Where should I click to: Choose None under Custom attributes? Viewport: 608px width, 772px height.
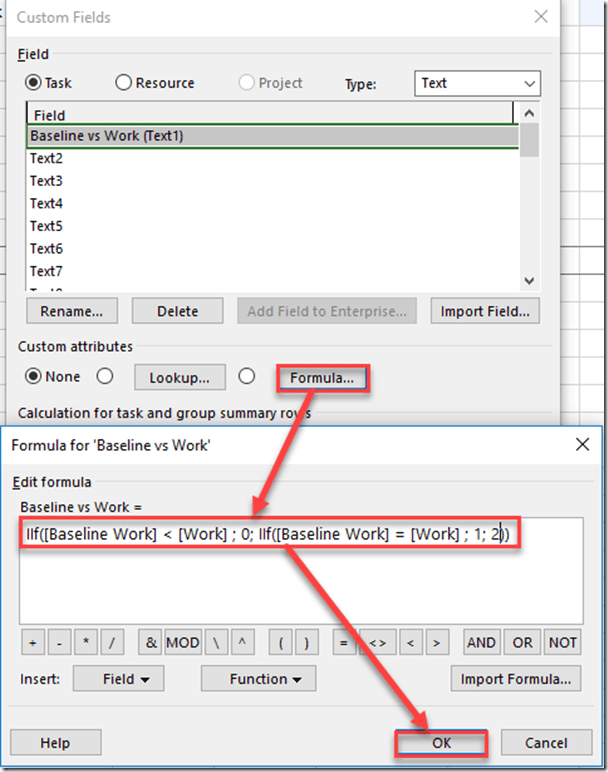[x=34, y=377]
